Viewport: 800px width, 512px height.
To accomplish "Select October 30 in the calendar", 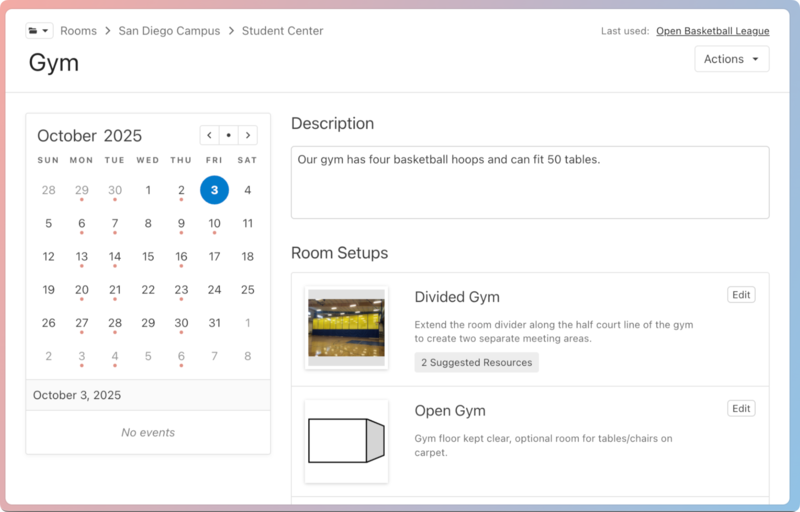I will click(x=181, y=323).
